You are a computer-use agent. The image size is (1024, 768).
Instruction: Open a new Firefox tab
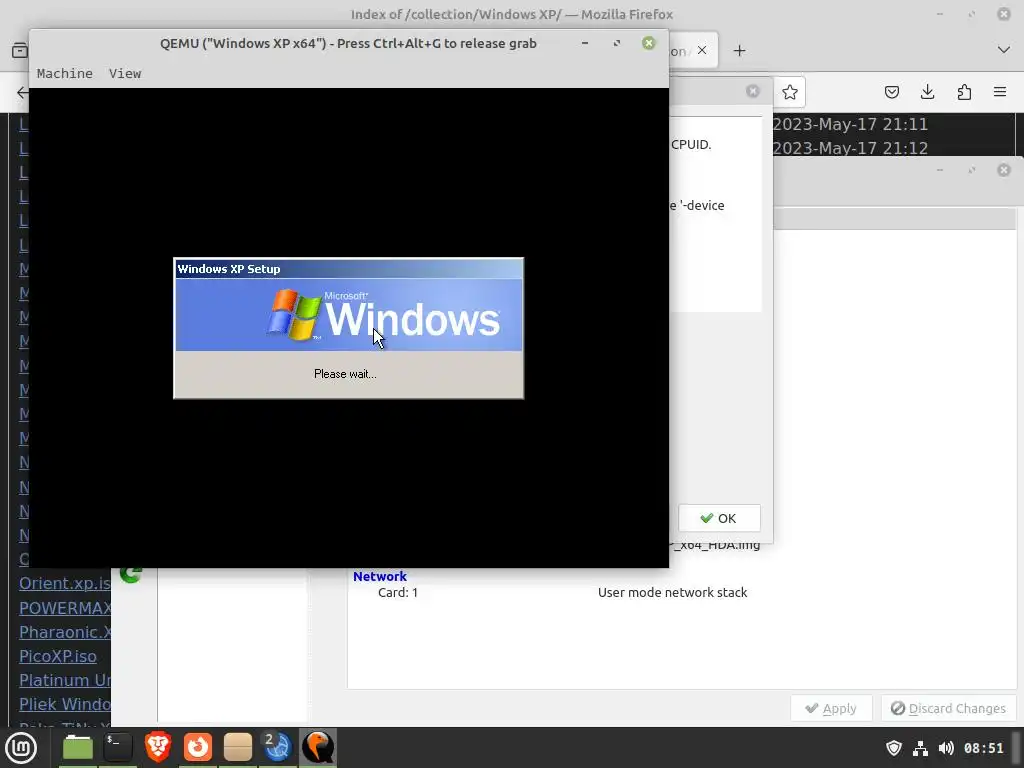(x=739, y=51)
